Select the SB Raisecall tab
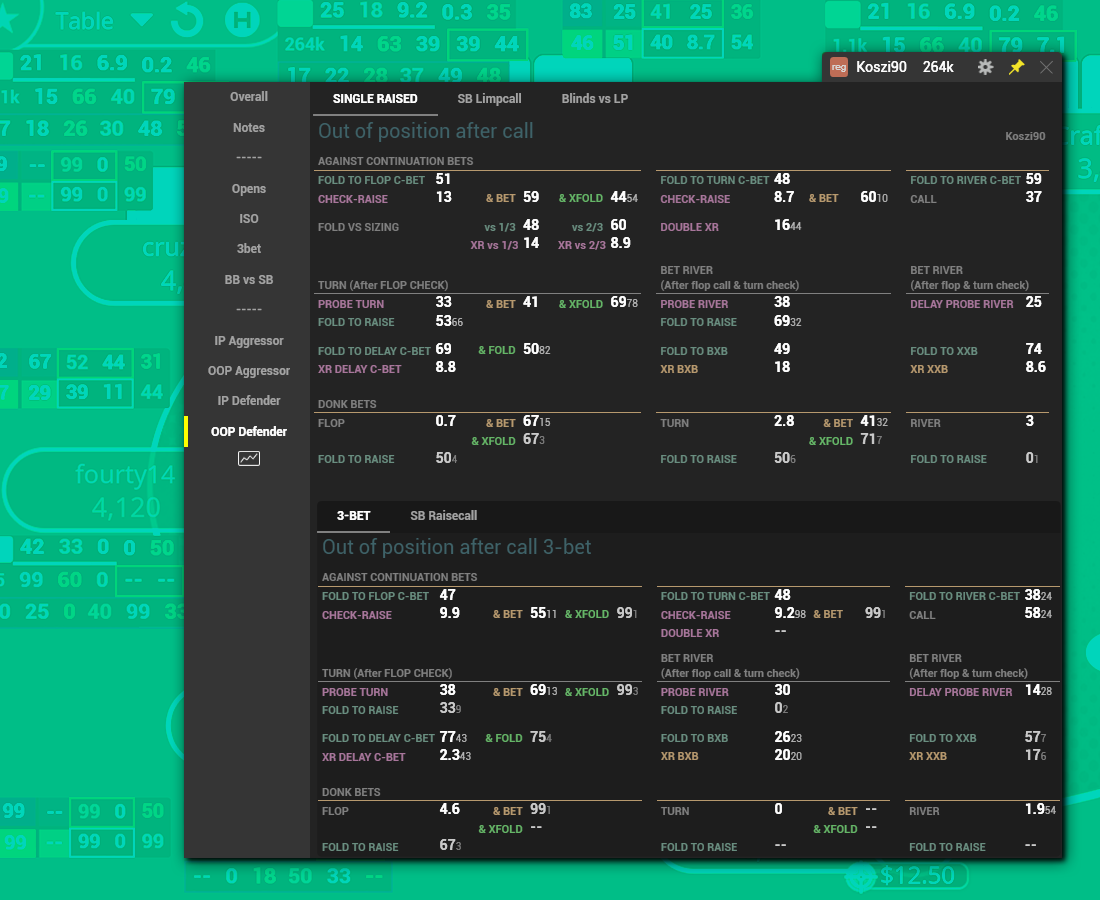The image size is (1100, 900). (443, 516)
